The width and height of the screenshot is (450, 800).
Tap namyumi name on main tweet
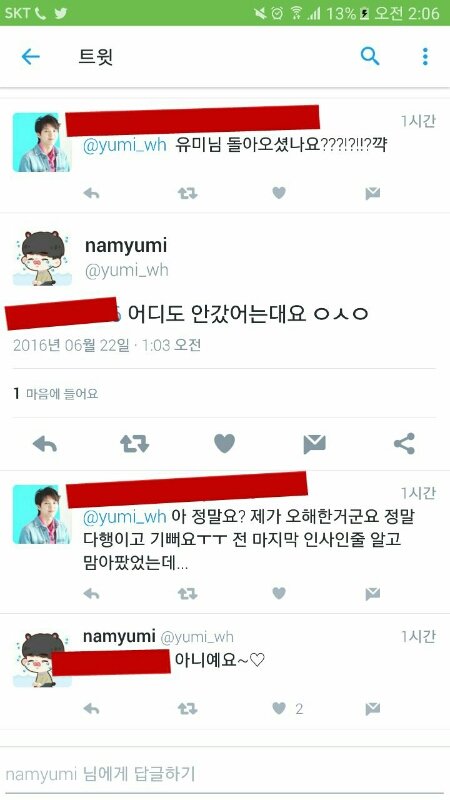pos(126,245)
